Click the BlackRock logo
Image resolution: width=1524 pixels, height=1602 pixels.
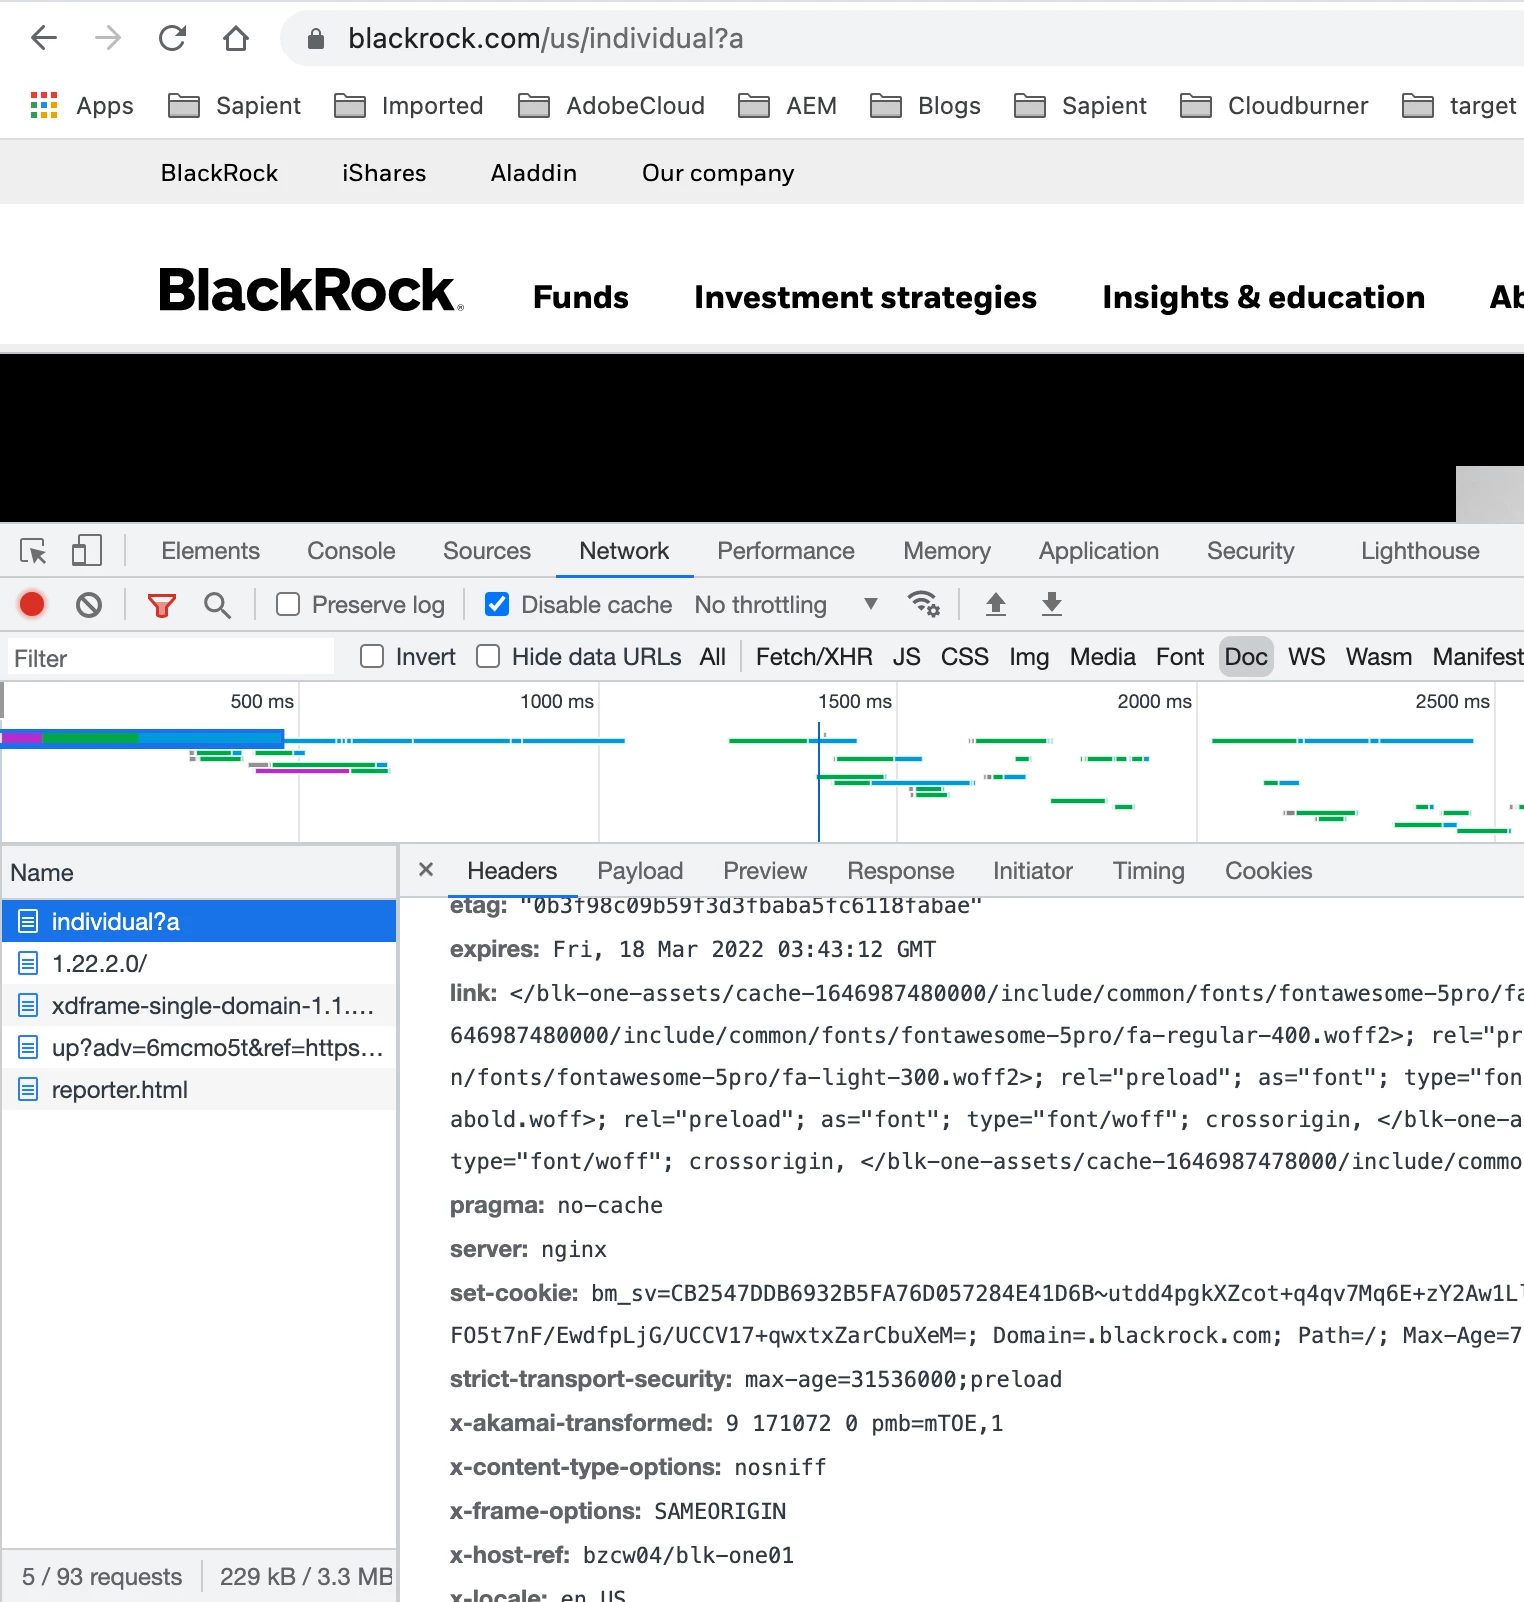point(311,290)
